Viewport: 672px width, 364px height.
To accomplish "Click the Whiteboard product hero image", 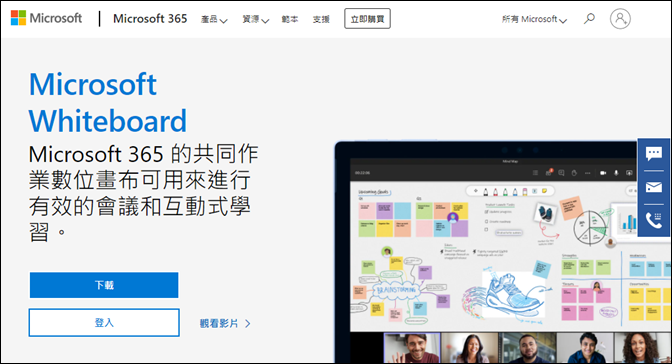I will (x=503, y=253).
